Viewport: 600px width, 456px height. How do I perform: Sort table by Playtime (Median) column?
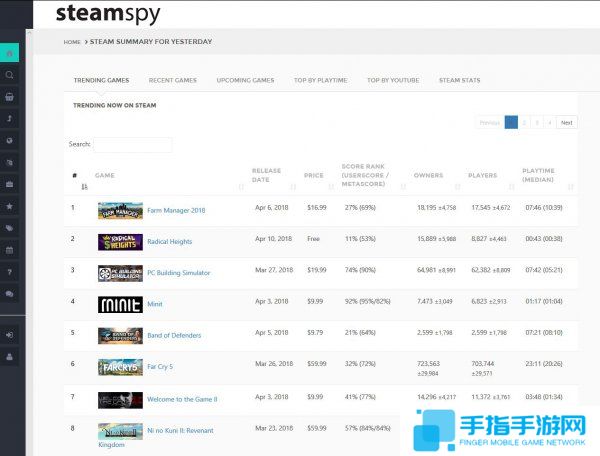tap(547, 176)
